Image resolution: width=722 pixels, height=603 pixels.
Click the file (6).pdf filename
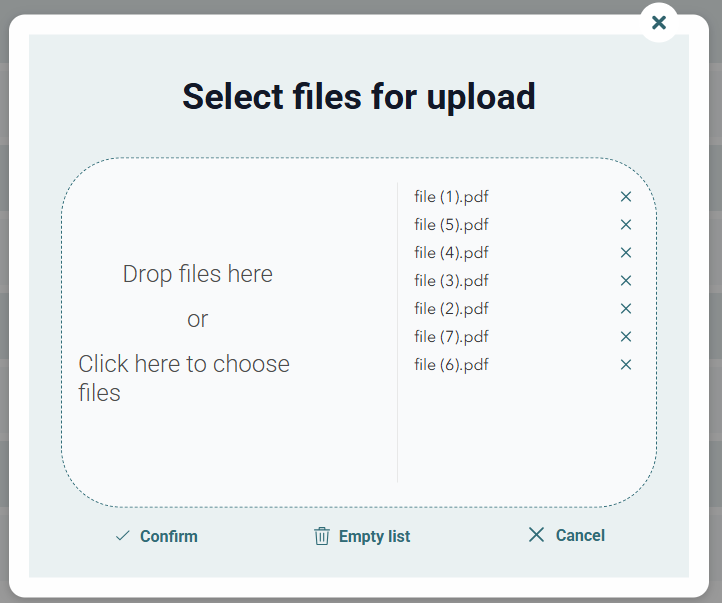point(451,365)
